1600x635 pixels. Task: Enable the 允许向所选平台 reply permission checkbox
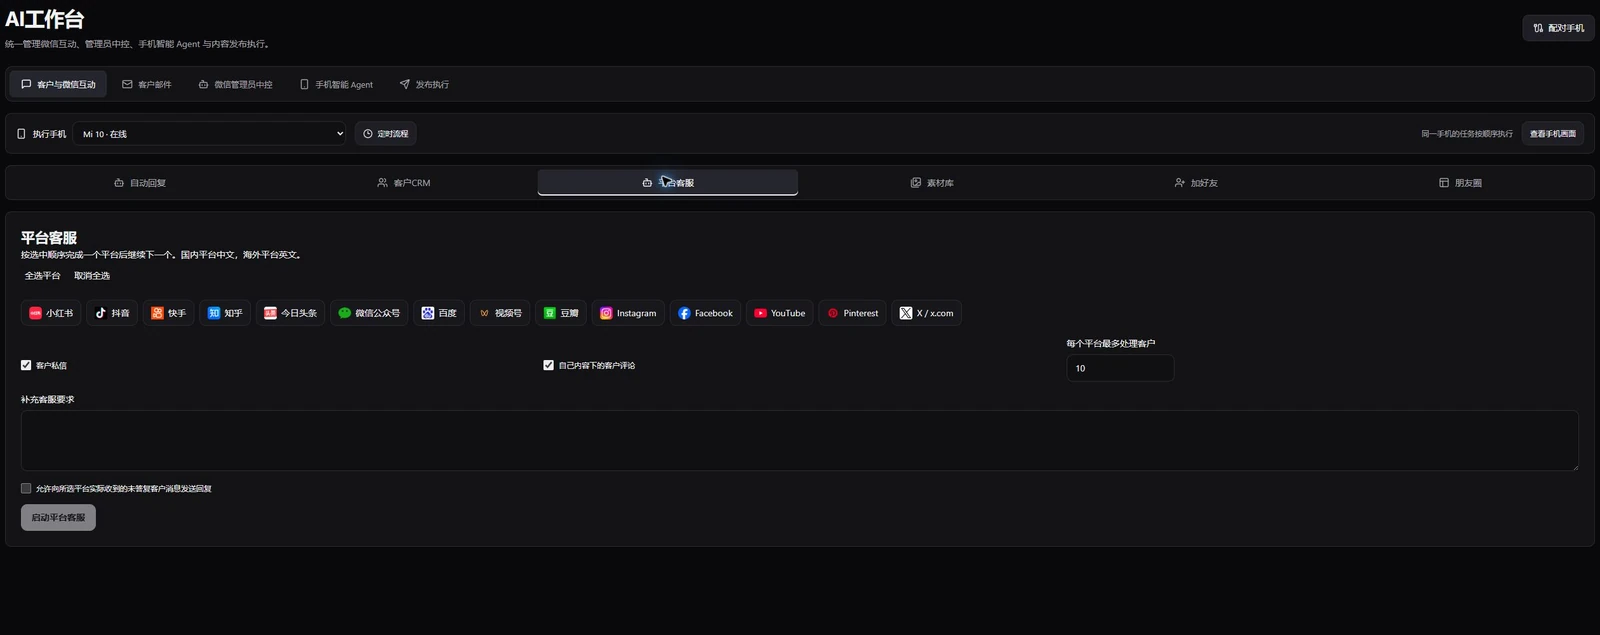click(26, 488)
